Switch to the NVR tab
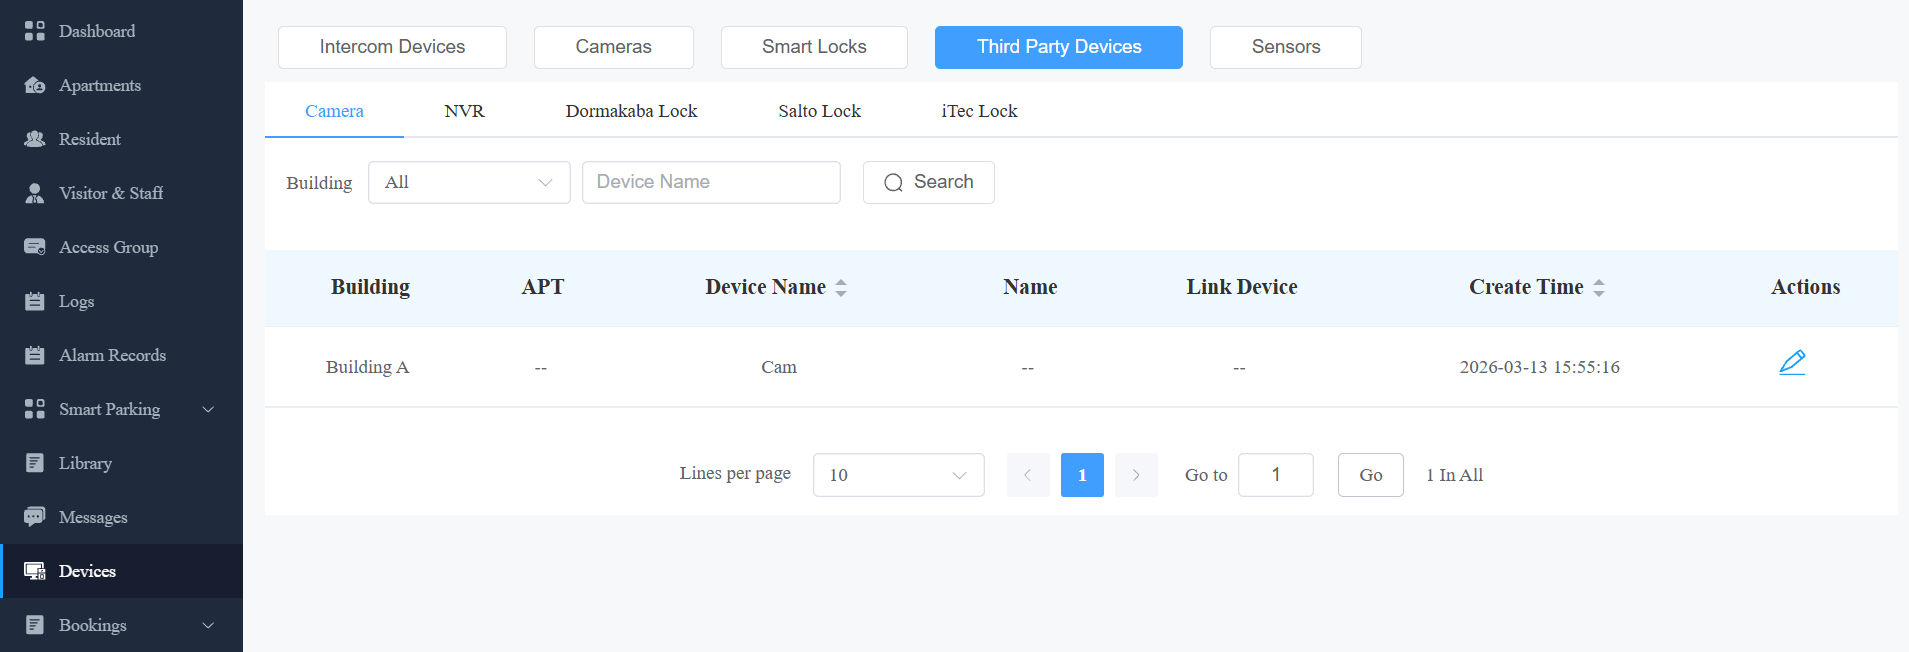 pos(464,111)
